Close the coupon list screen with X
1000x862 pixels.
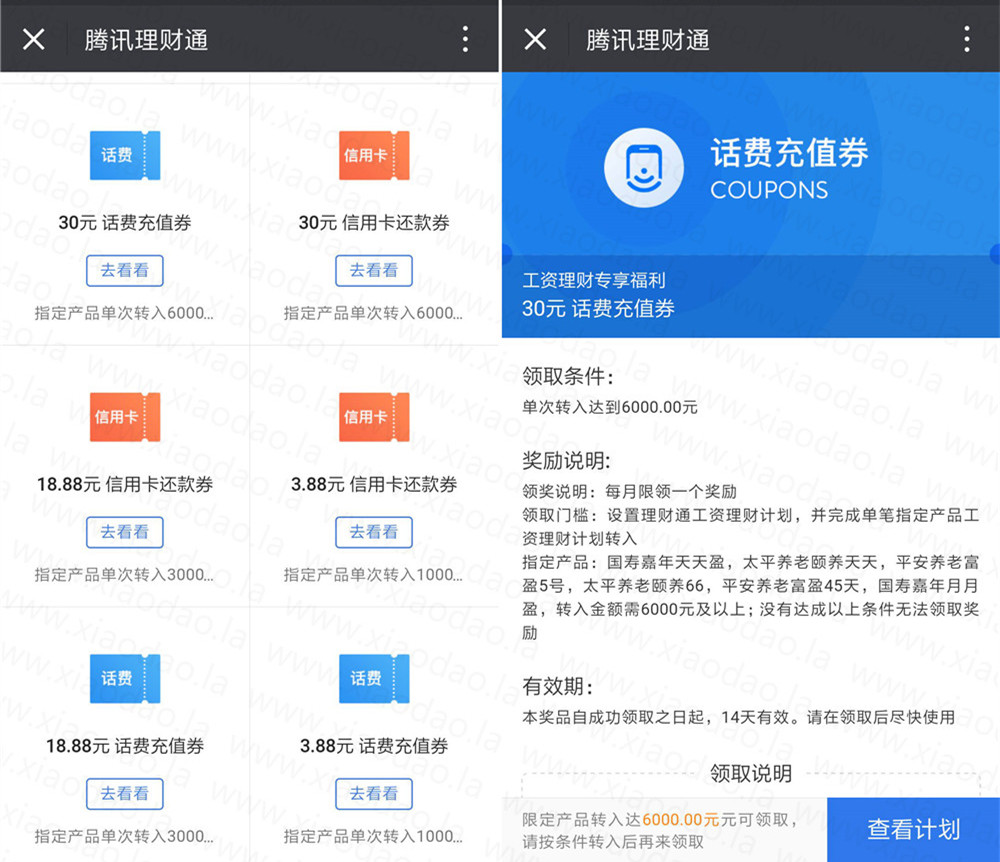(34, 40)
